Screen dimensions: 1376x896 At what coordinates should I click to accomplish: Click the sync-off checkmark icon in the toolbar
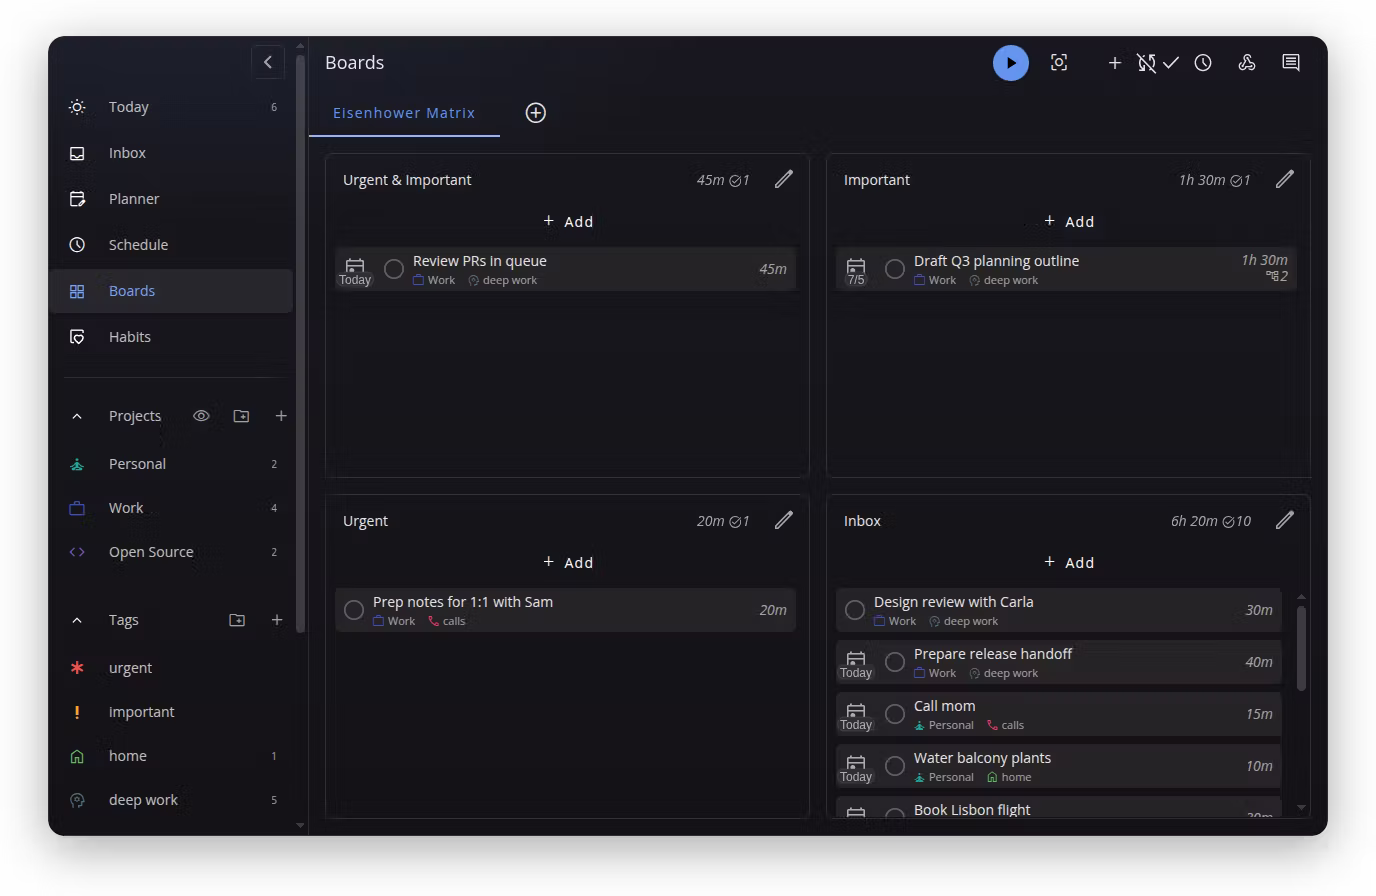tap(1158, 63)
